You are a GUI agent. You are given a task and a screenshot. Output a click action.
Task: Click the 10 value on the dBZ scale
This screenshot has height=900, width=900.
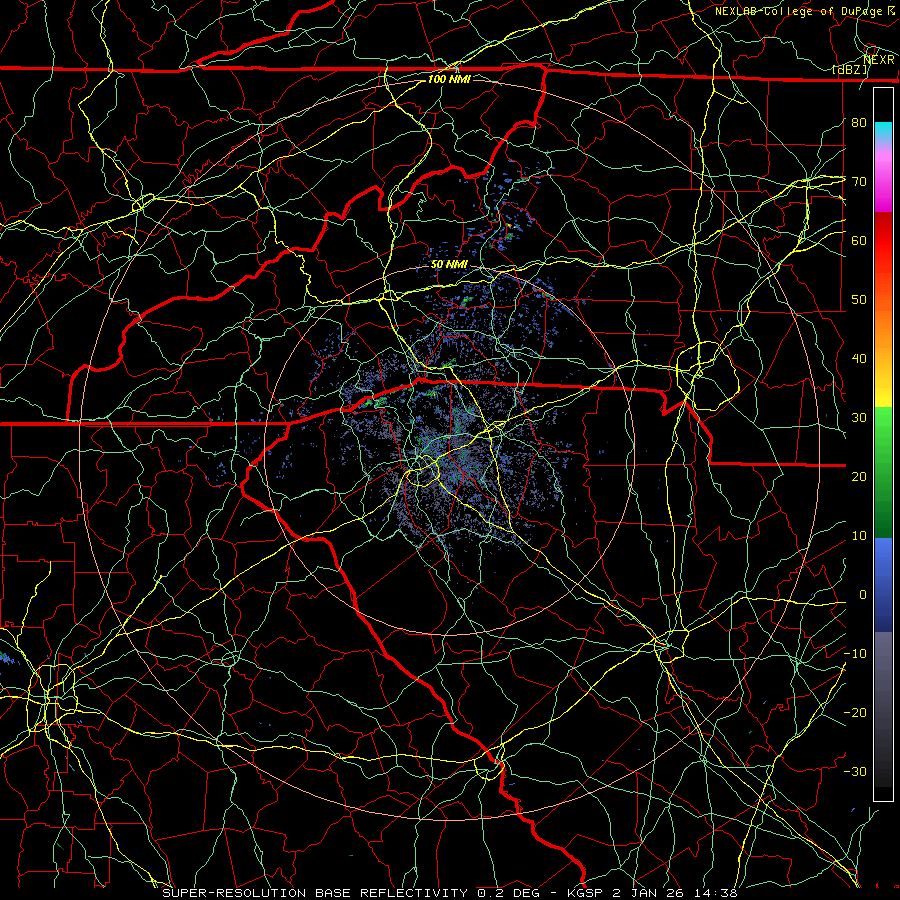[859, 536]
